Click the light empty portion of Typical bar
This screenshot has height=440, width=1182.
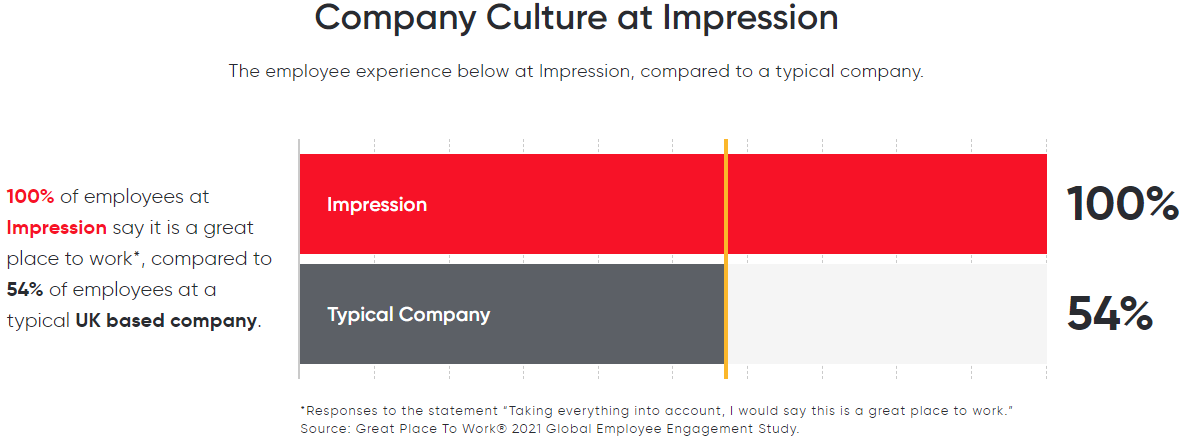coord(887,314)
